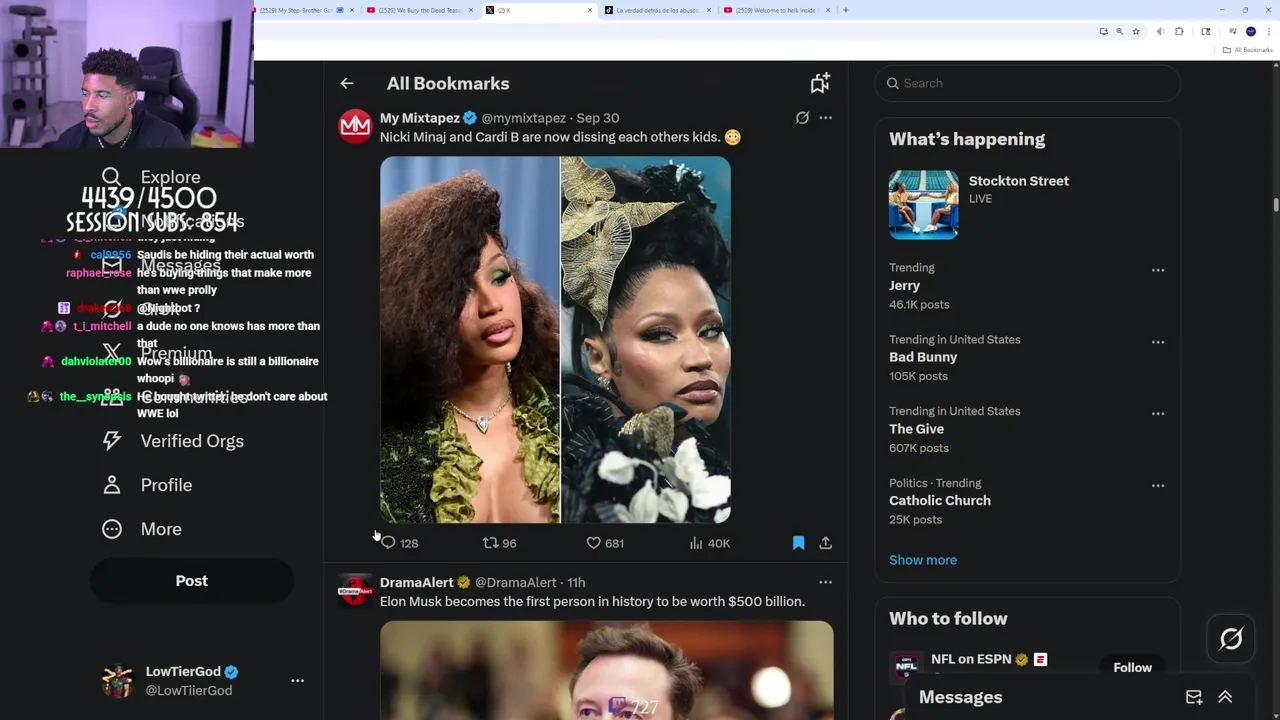Open Verified Orgs in sidebar
Screen dimensions: 1280x720
173,441
